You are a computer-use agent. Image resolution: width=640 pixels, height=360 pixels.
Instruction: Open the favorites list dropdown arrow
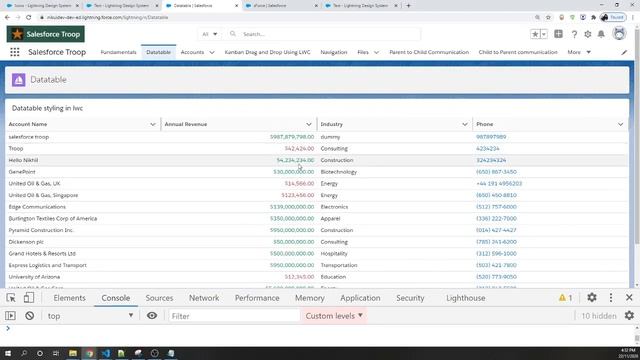(x=544, y=34)
